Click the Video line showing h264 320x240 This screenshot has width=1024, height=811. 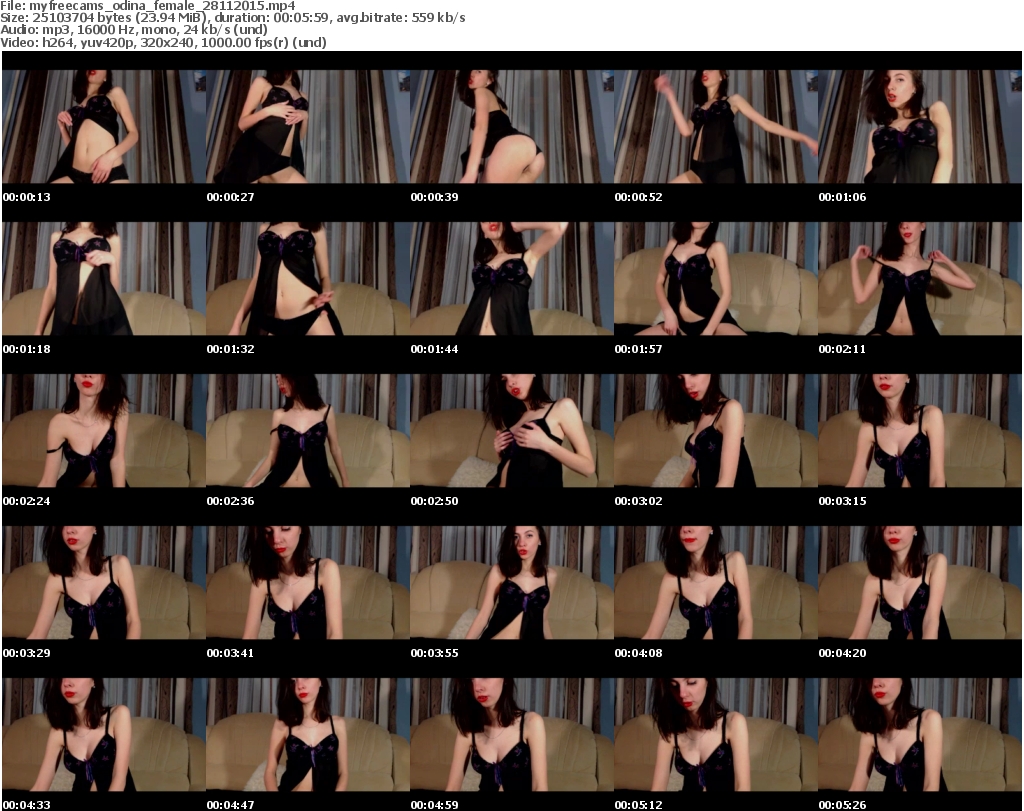(x=163, y=42)
